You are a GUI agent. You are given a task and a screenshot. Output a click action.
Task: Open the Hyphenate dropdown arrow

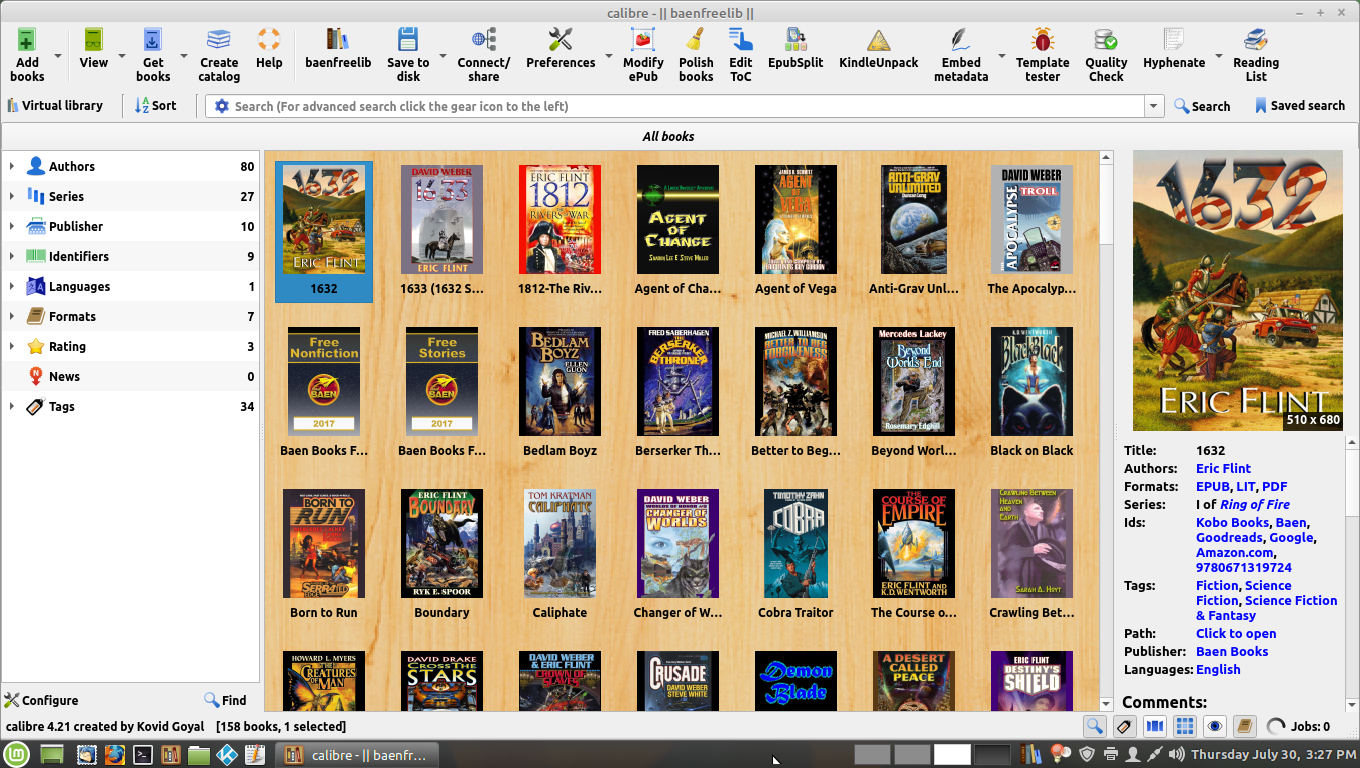point(1218,55)
